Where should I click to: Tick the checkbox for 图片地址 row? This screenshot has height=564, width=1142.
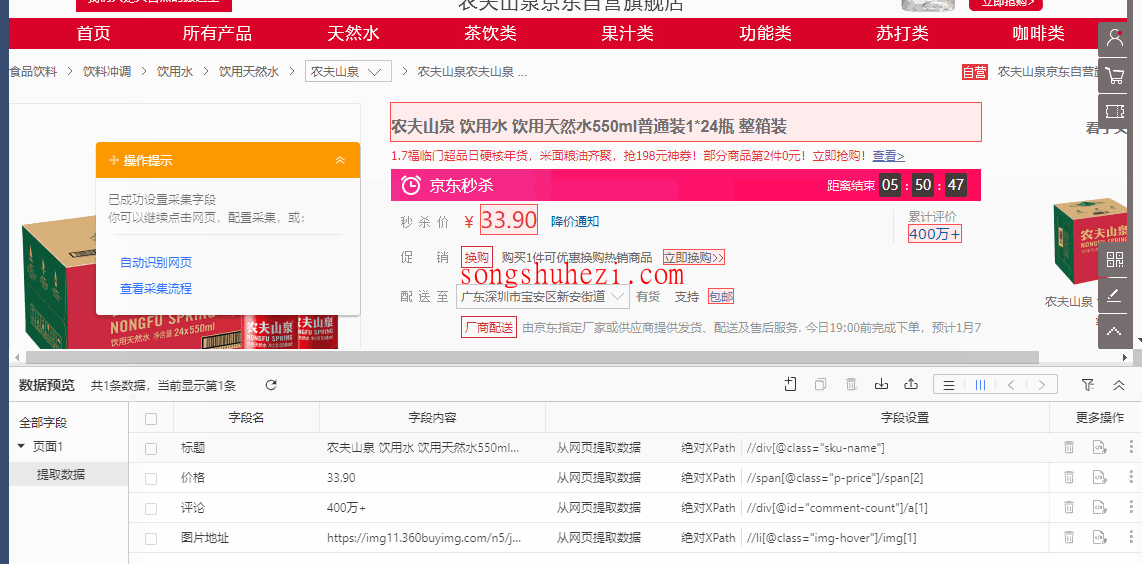[151, 538]
